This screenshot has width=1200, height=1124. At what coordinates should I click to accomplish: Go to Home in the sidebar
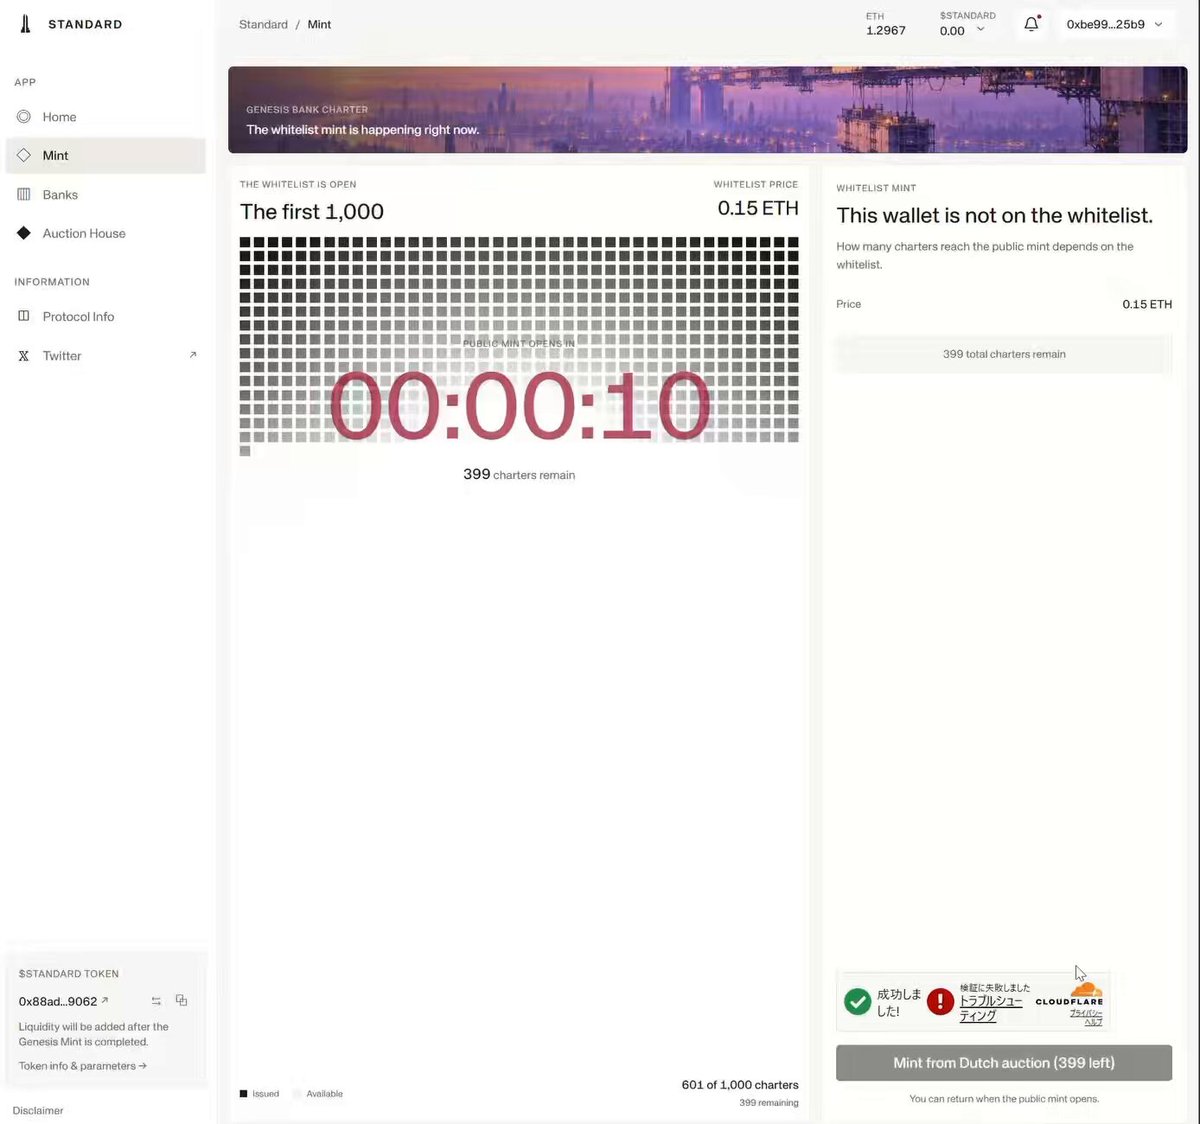tap(106, 117)
